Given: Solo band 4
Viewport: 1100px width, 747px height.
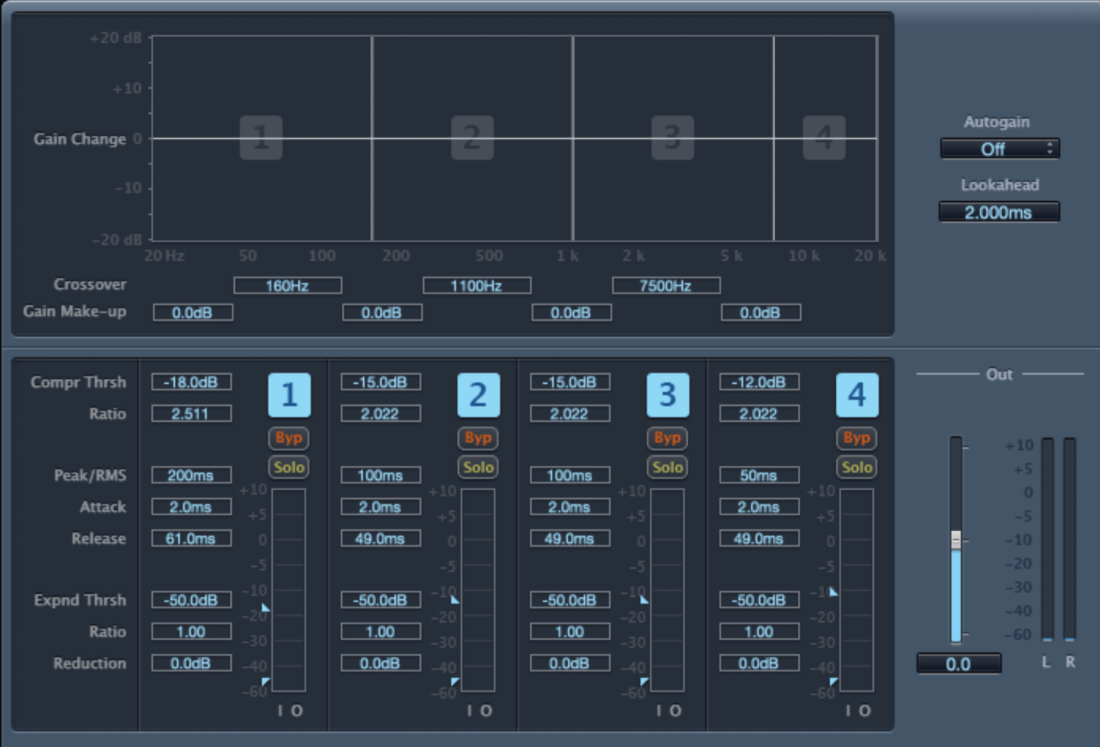Looking at the screenshot, I should [x=857, y=467].
